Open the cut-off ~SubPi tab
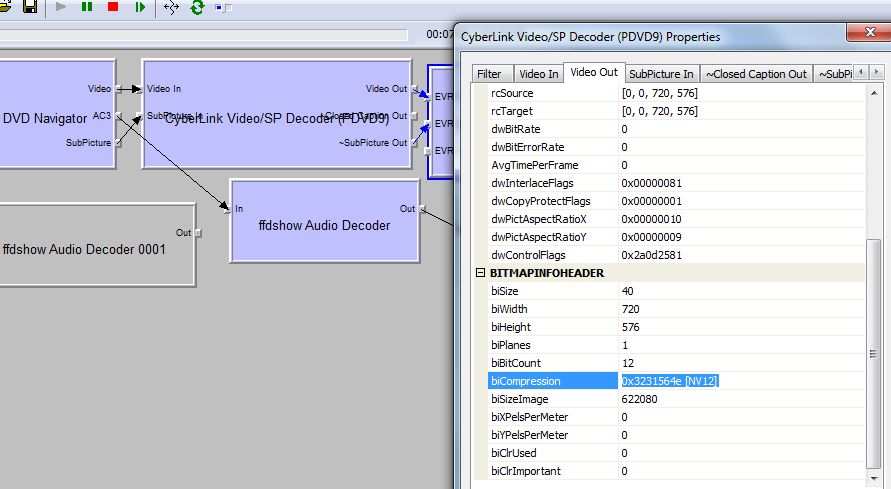 click(x=834, y=74)
